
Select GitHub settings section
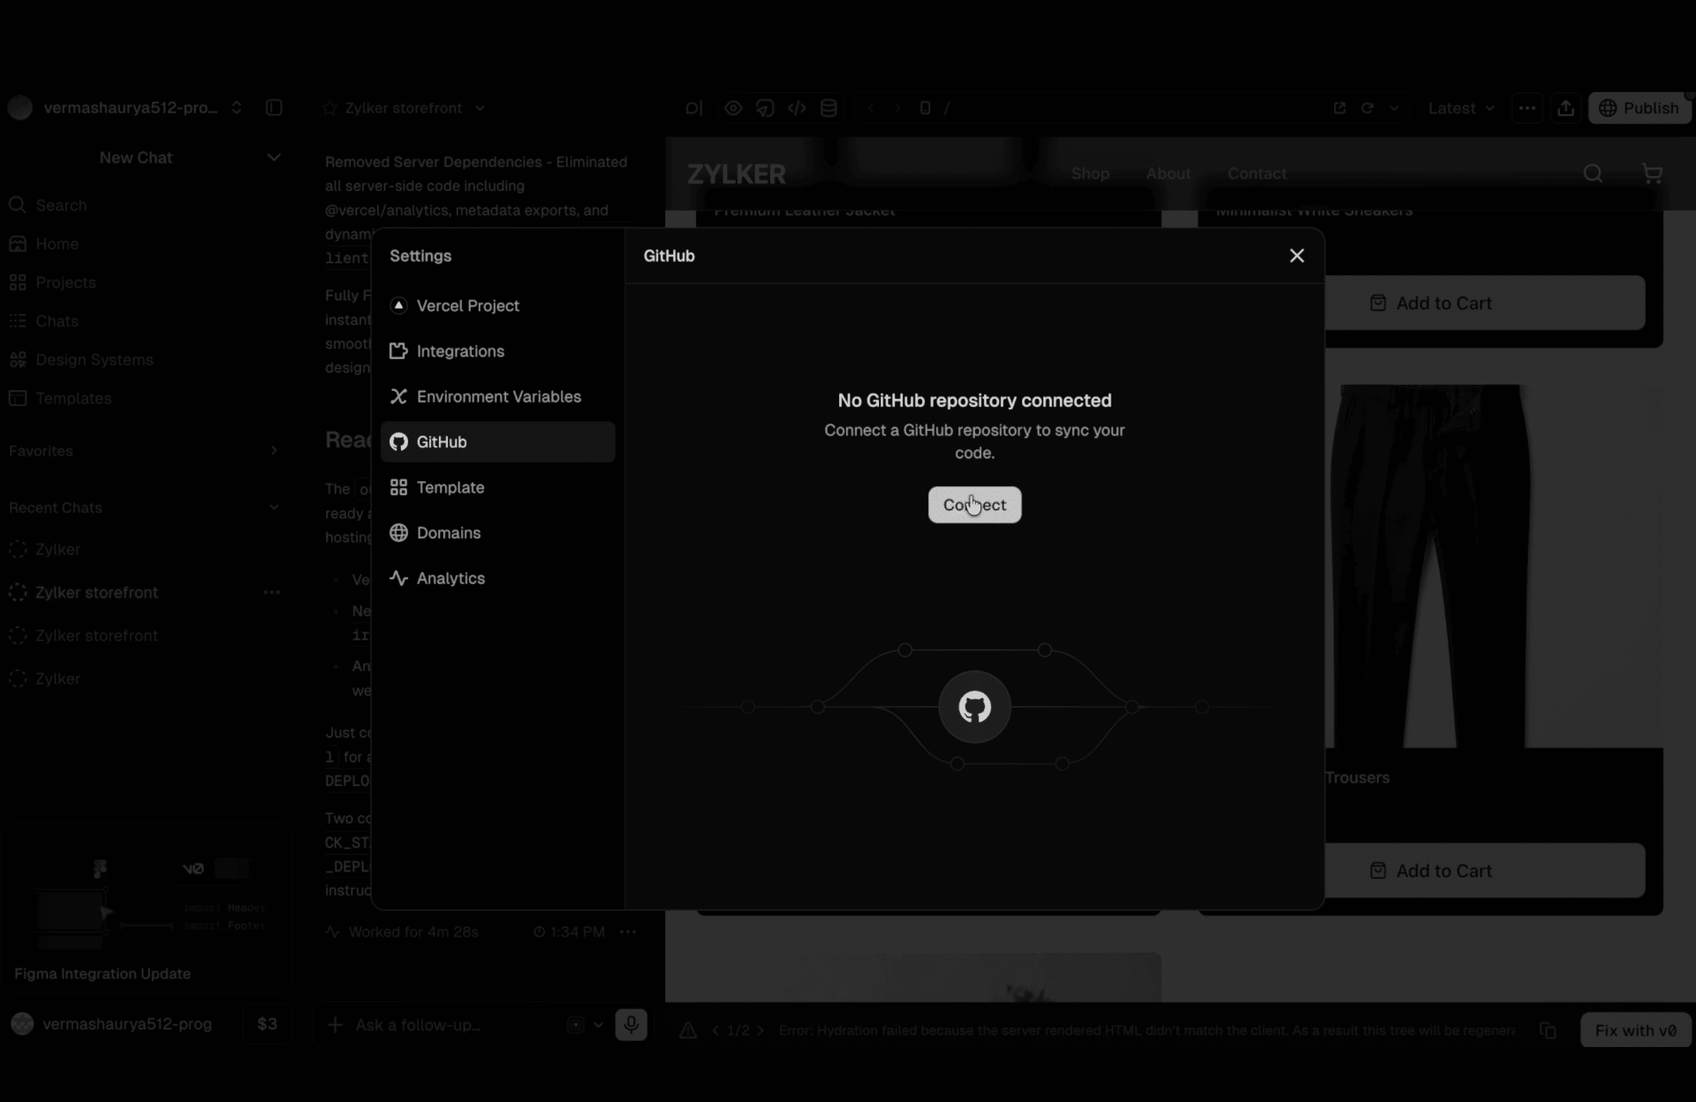(x=497, y=442)
